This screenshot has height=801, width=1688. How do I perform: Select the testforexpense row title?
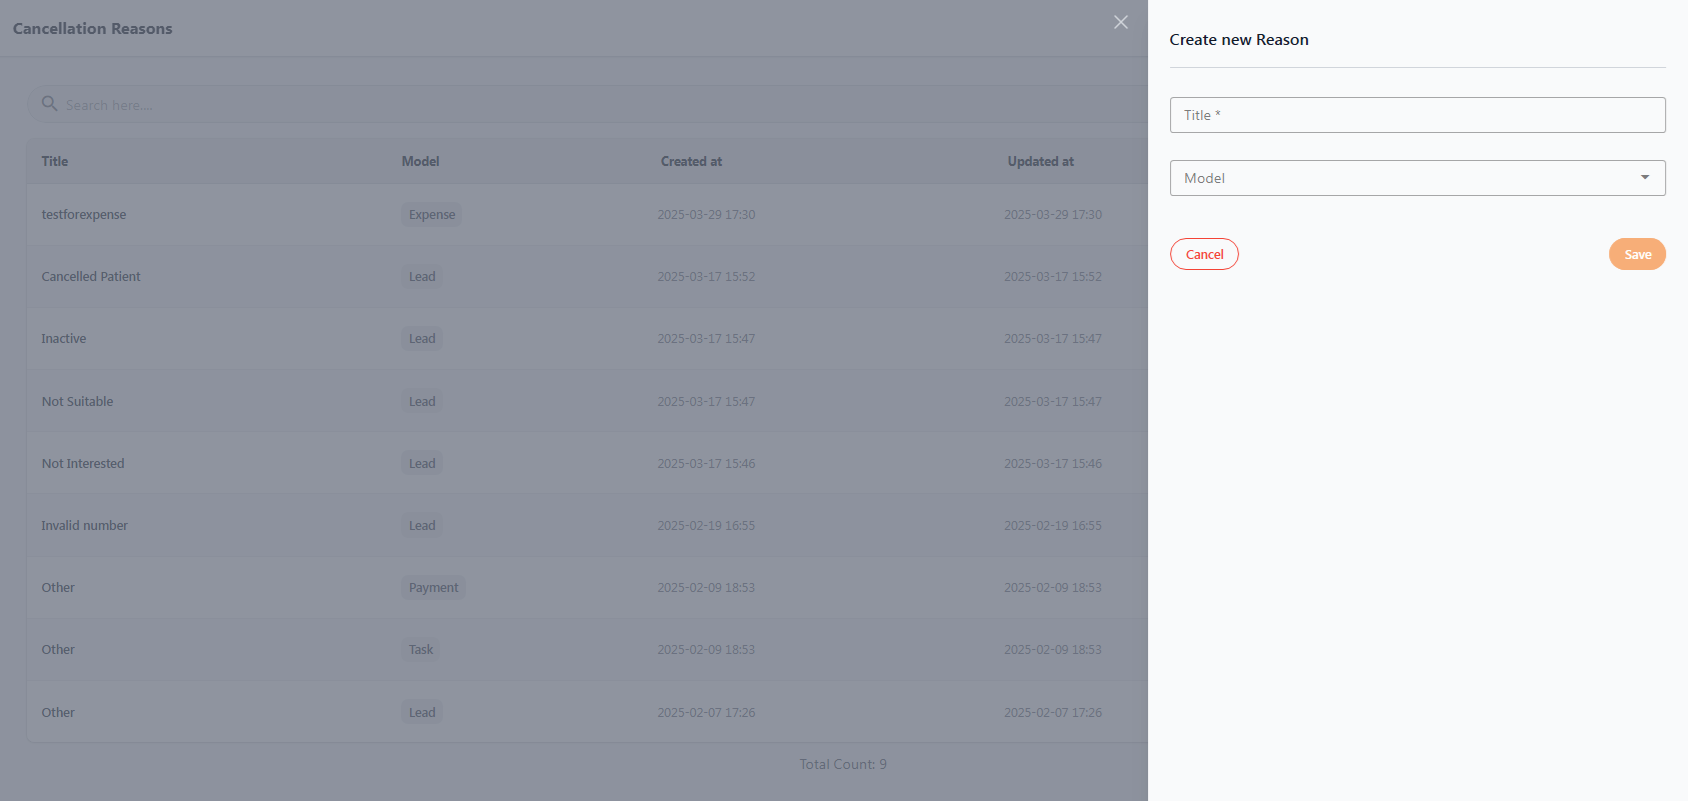(x=84, y=214)
